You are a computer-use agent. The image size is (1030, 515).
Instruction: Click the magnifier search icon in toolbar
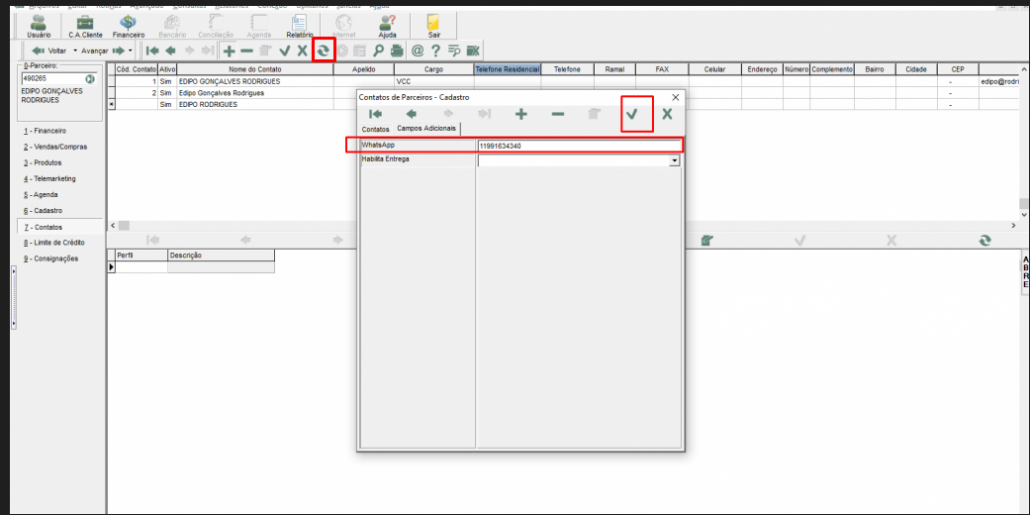tap(379, 50)
